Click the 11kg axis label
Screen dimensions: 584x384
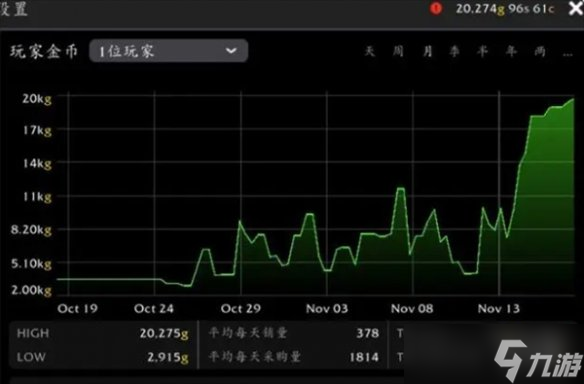tap(37, 196)
